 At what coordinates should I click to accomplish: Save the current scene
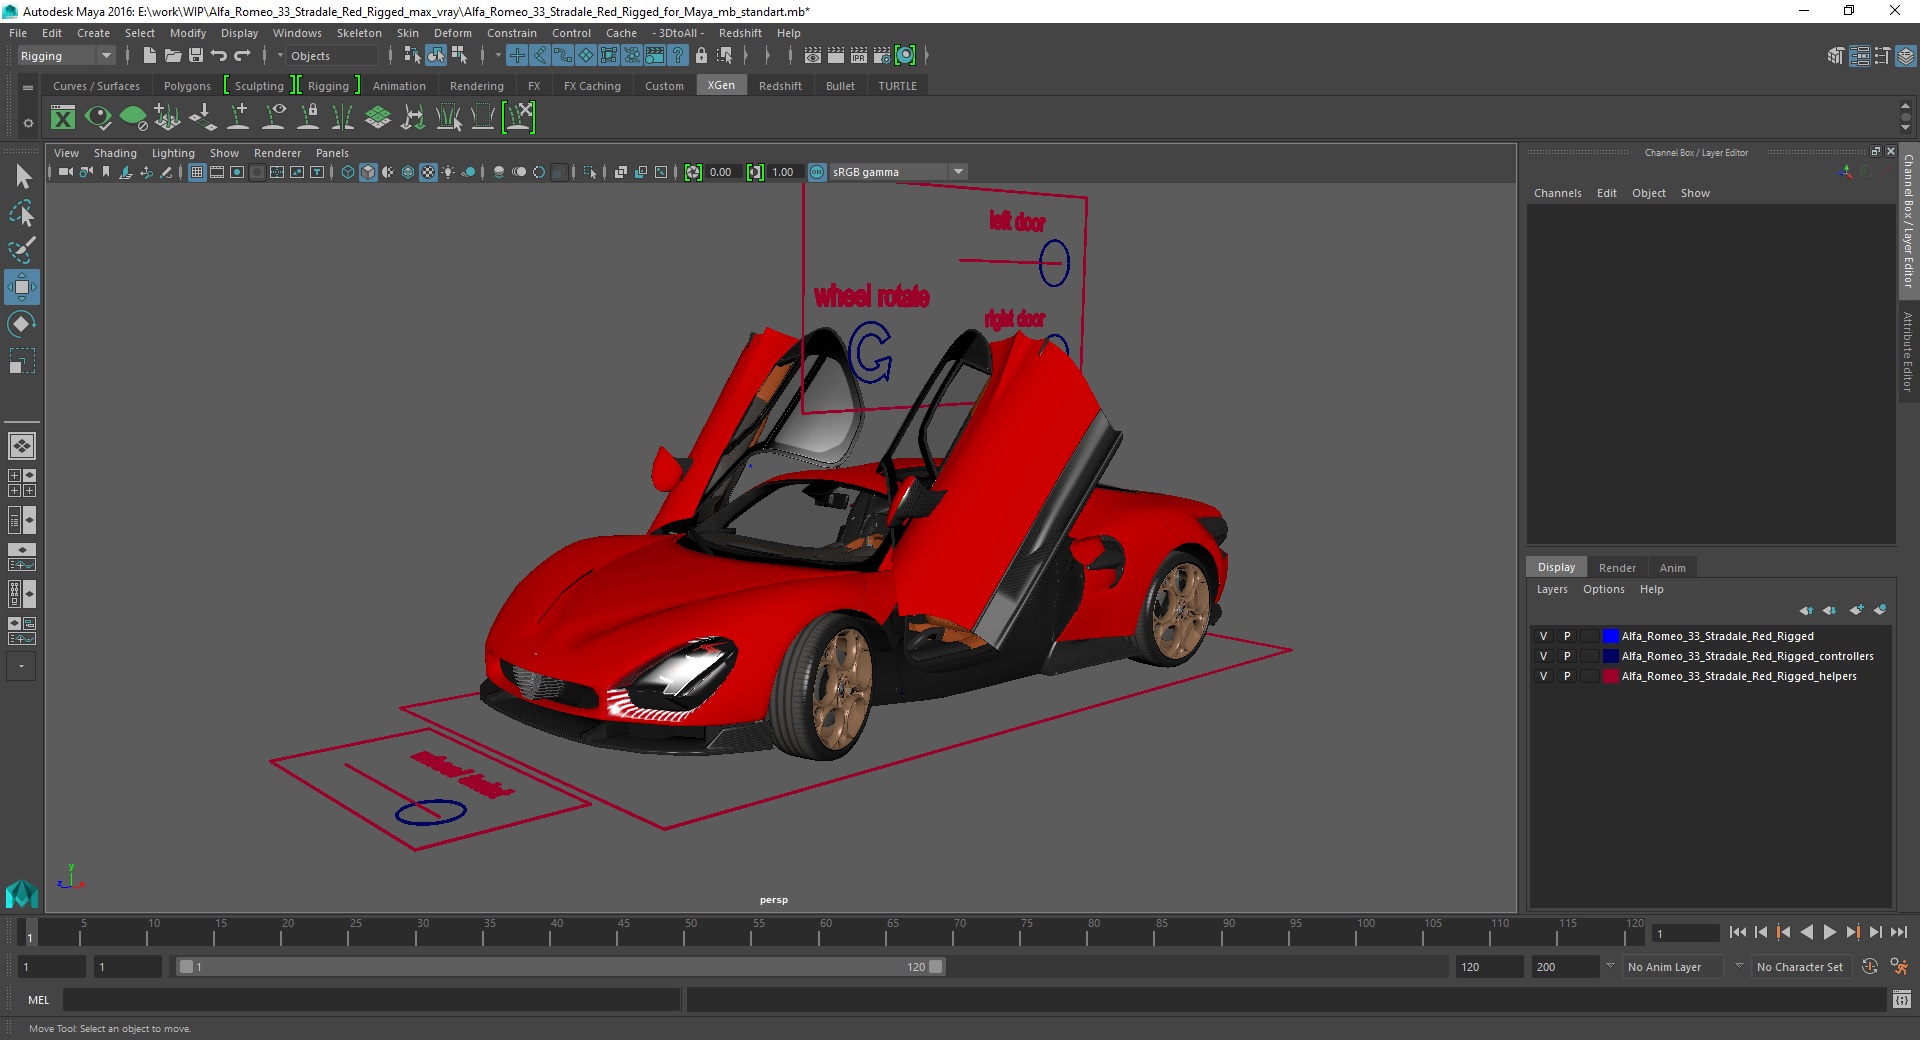[196, 56]
